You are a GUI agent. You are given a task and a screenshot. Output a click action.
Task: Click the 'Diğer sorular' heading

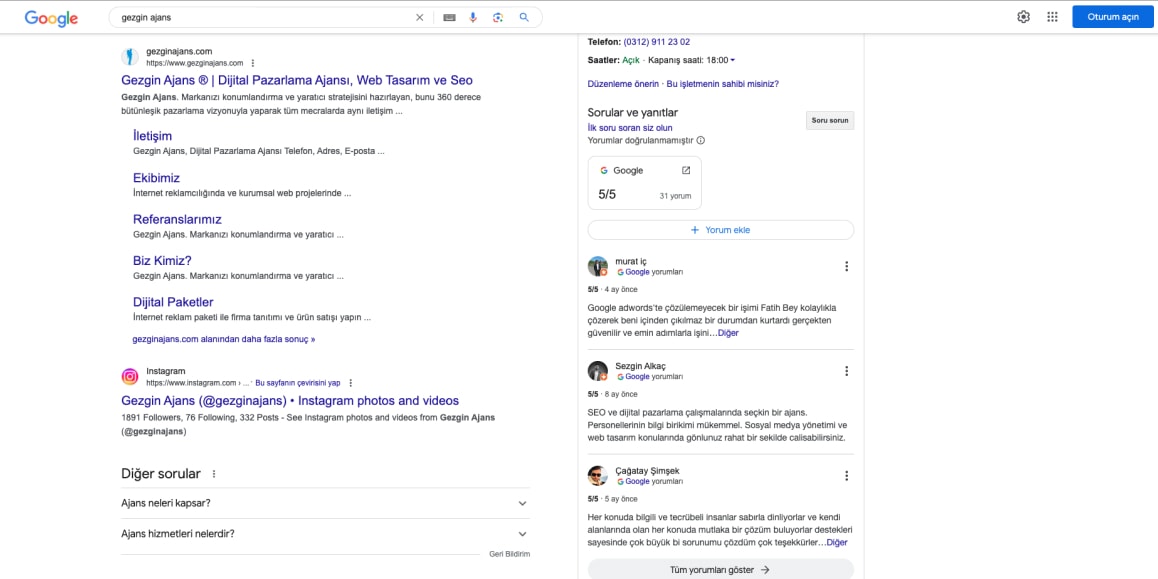point(161,474)
